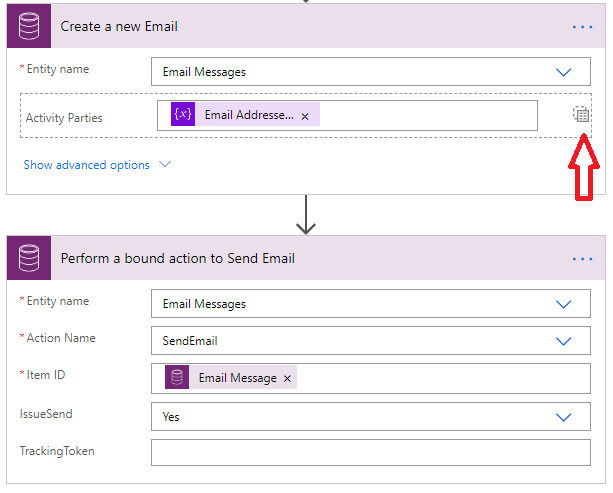Click the Create a new Email header title
The width and height of the screenshot is (613, 493).
(119, 26)
